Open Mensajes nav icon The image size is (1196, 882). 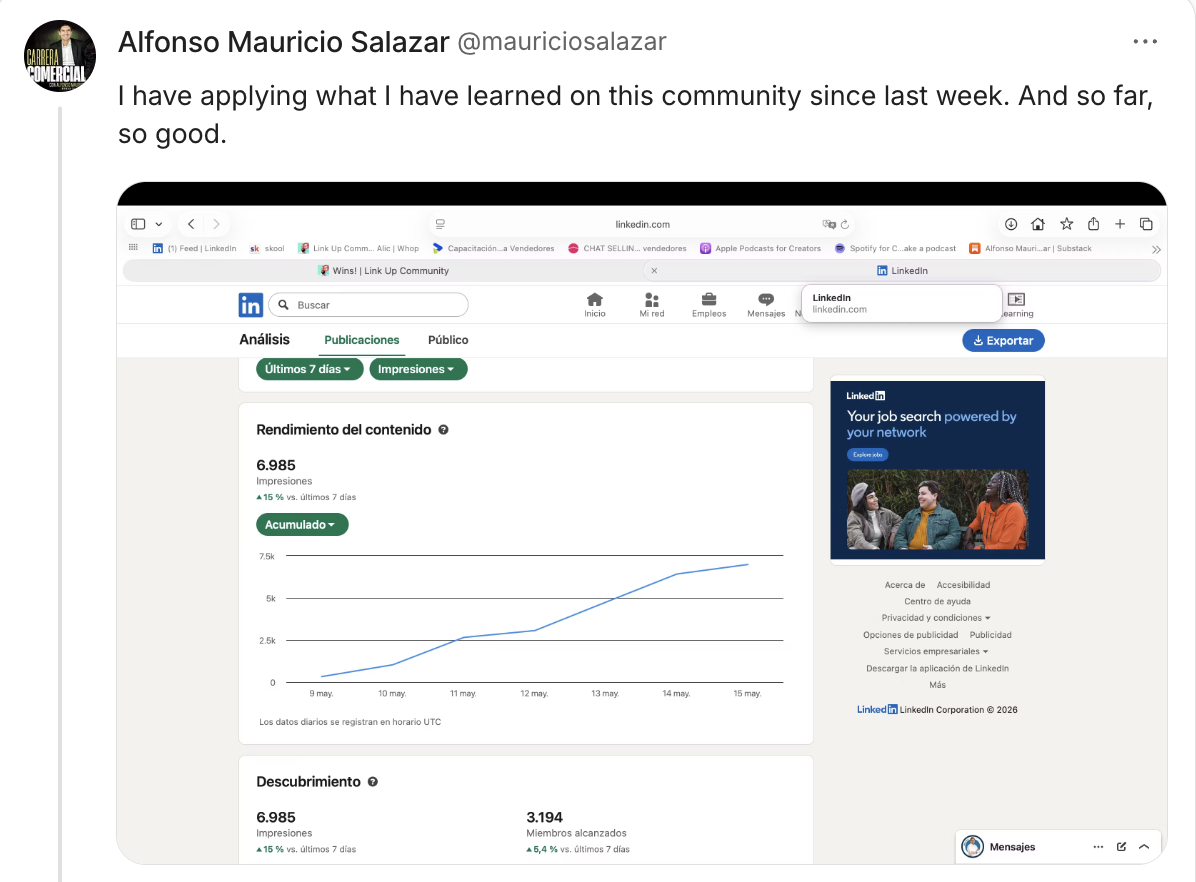766,304
